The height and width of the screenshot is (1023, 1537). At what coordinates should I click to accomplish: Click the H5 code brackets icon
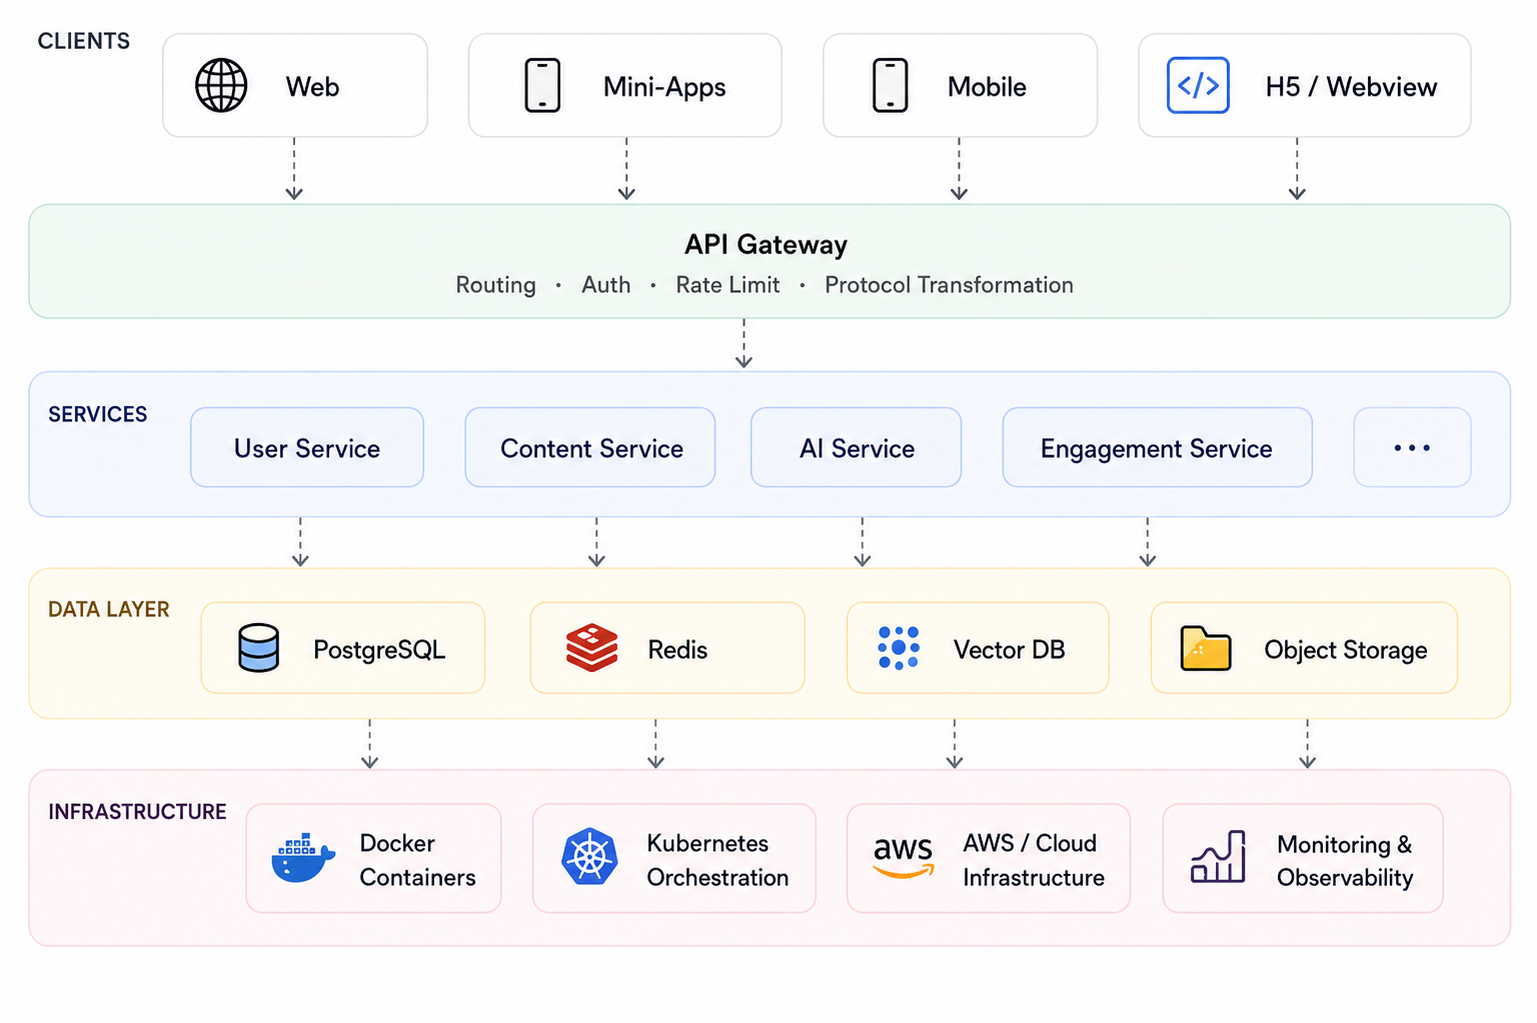tap(1198, 85)
